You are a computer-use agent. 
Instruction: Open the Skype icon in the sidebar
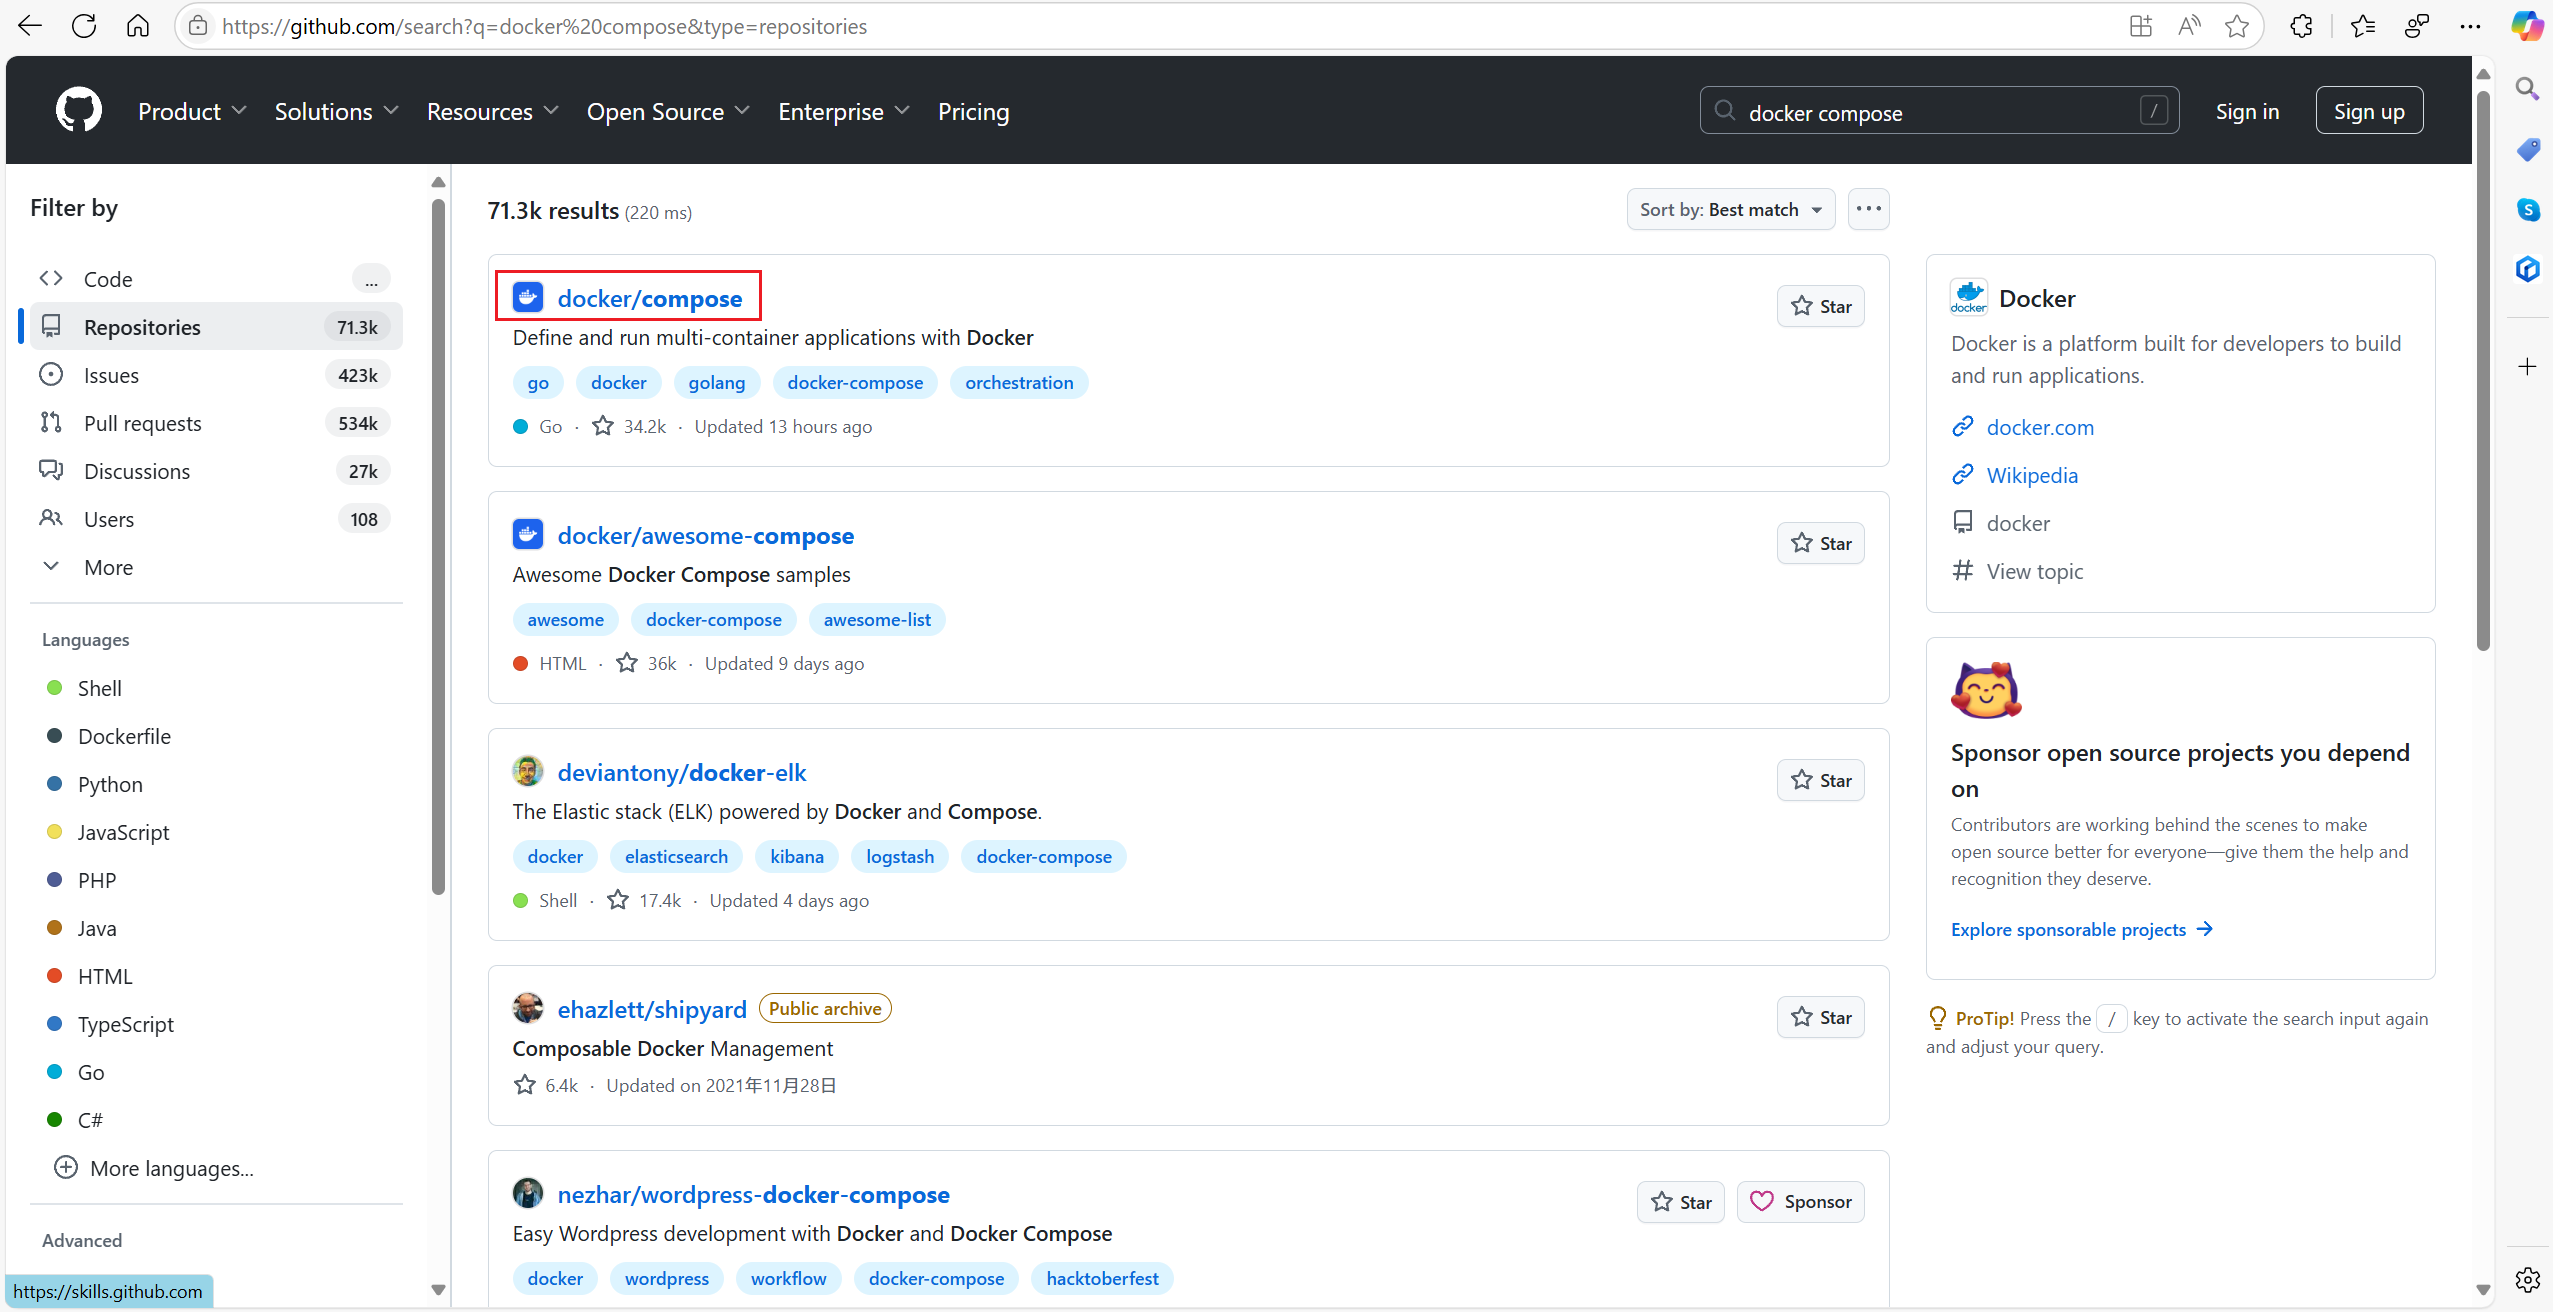click(2527, 209)
